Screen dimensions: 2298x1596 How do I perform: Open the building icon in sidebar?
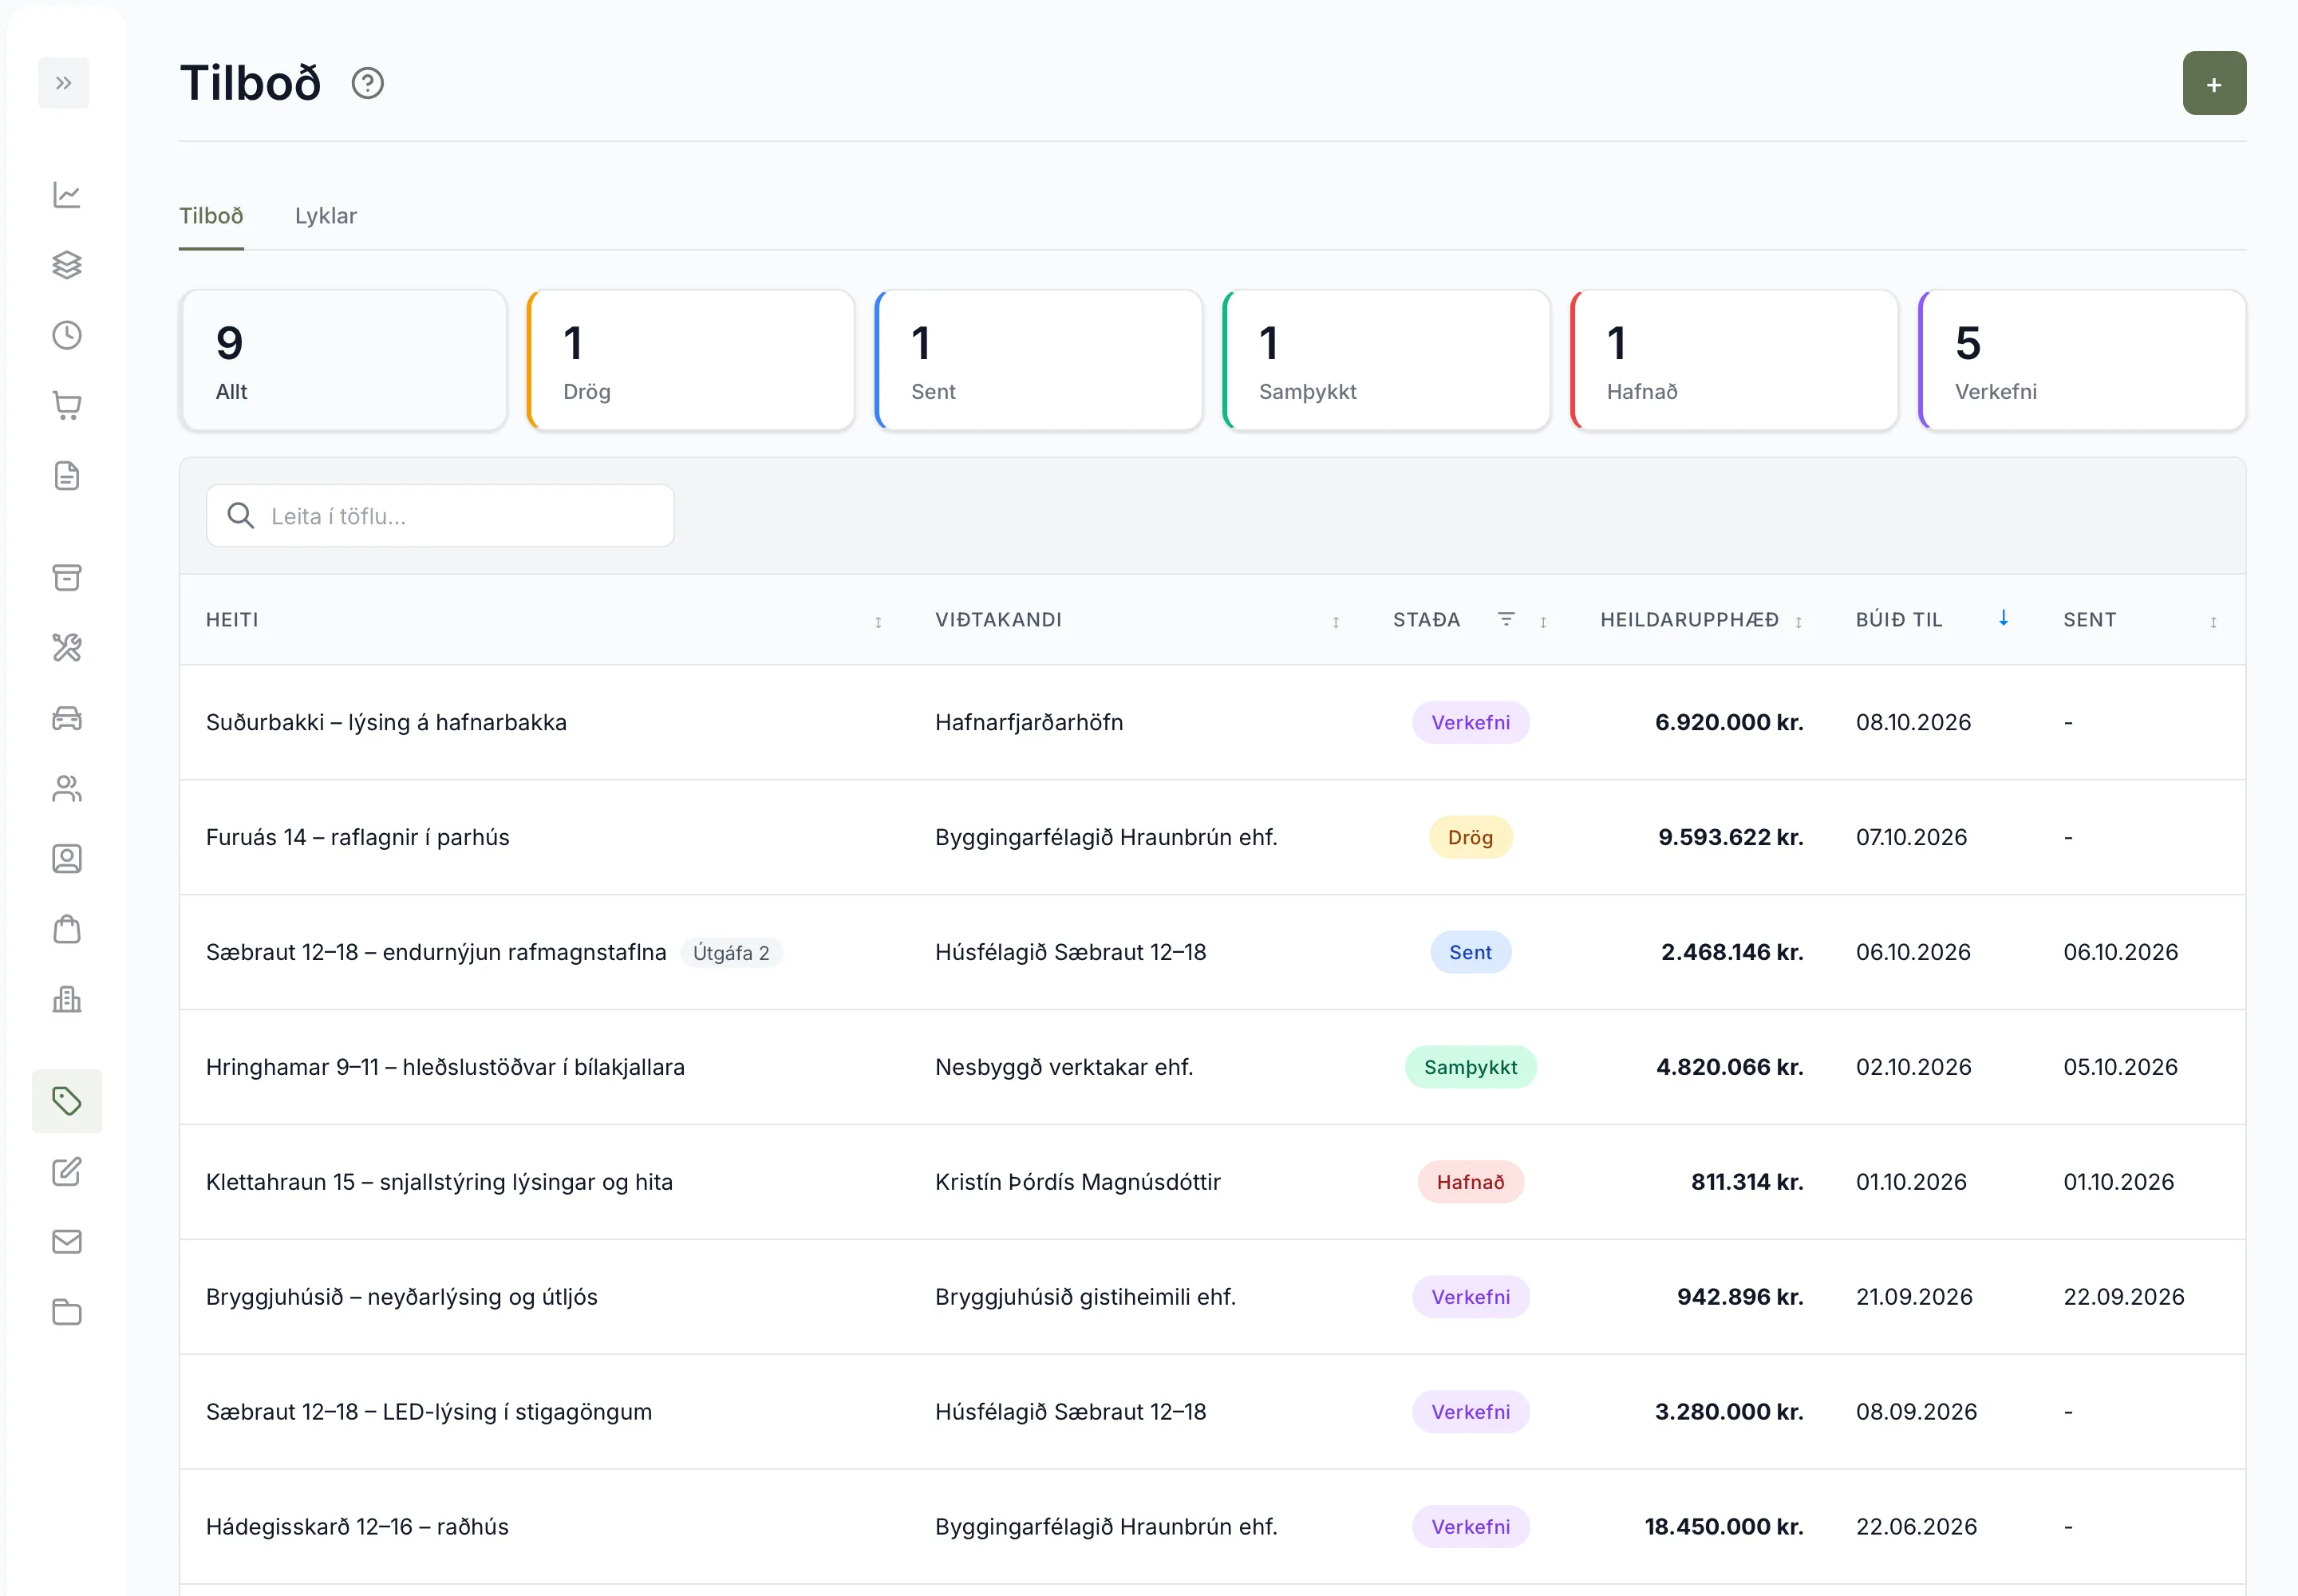click(67, 999)
